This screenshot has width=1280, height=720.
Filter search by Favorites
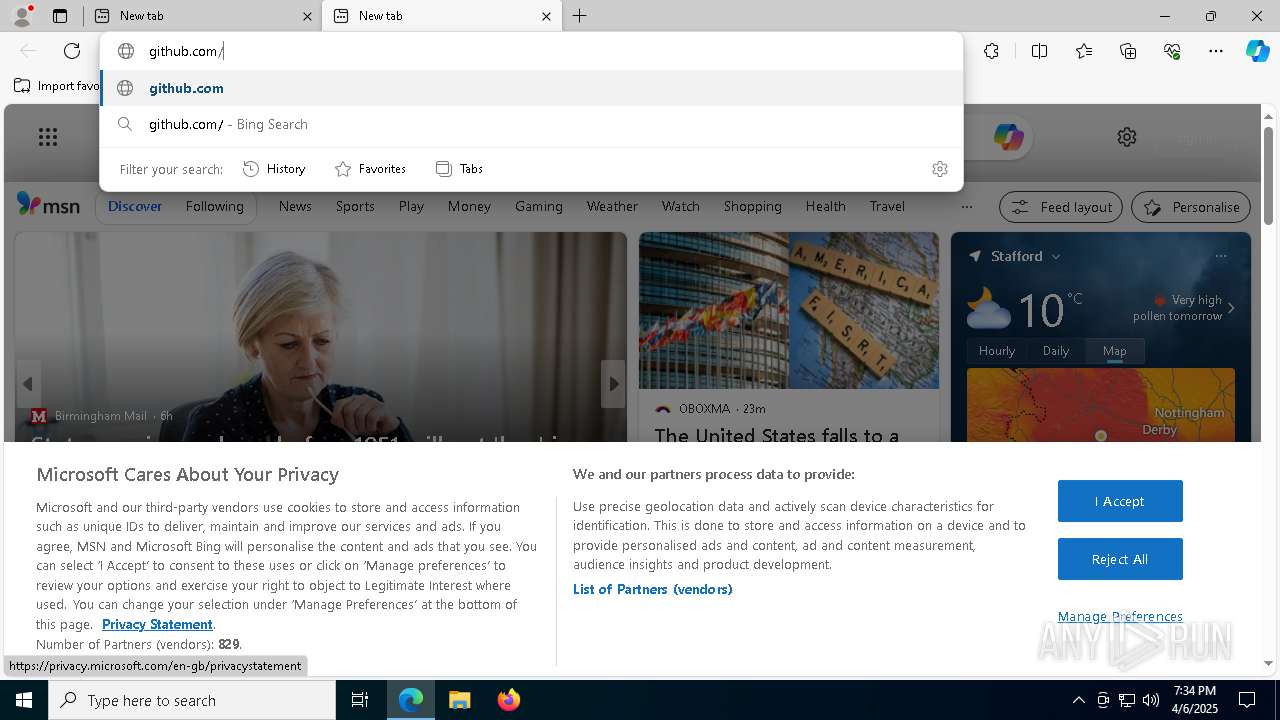(x=370, y=169)
